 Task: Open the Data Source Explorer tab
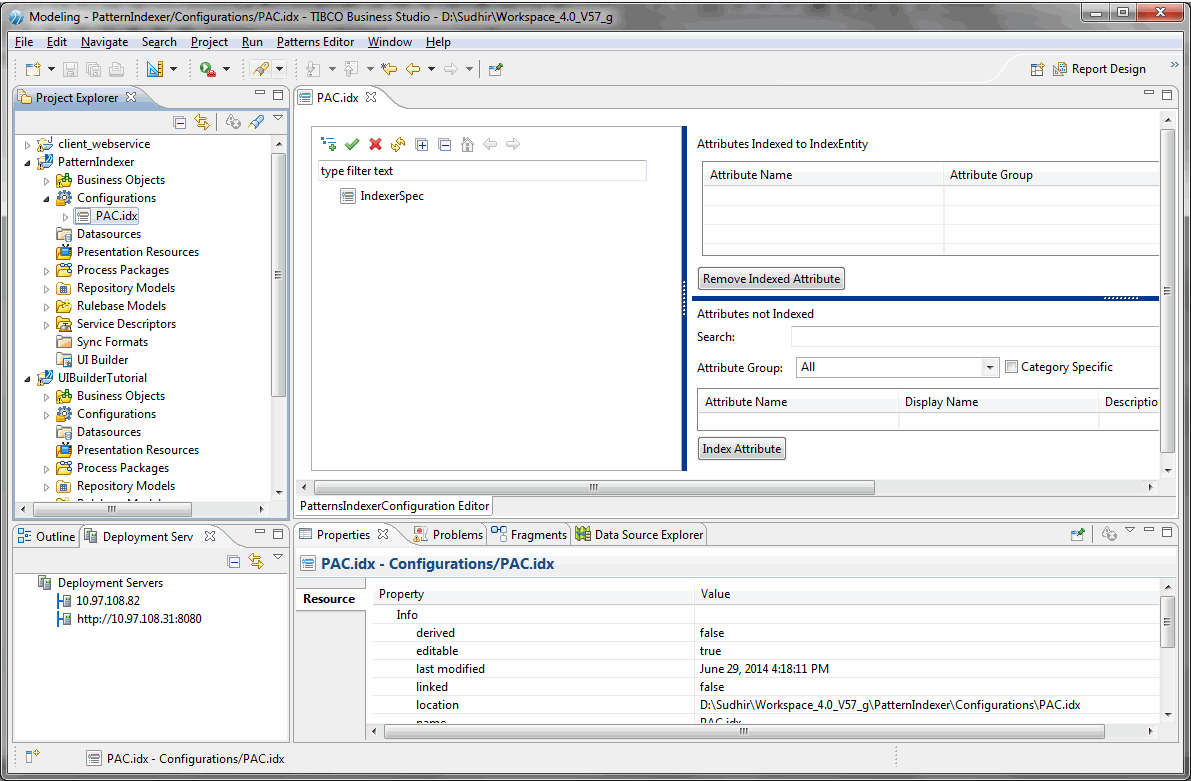pyautogui.click(x=640, y=535)
